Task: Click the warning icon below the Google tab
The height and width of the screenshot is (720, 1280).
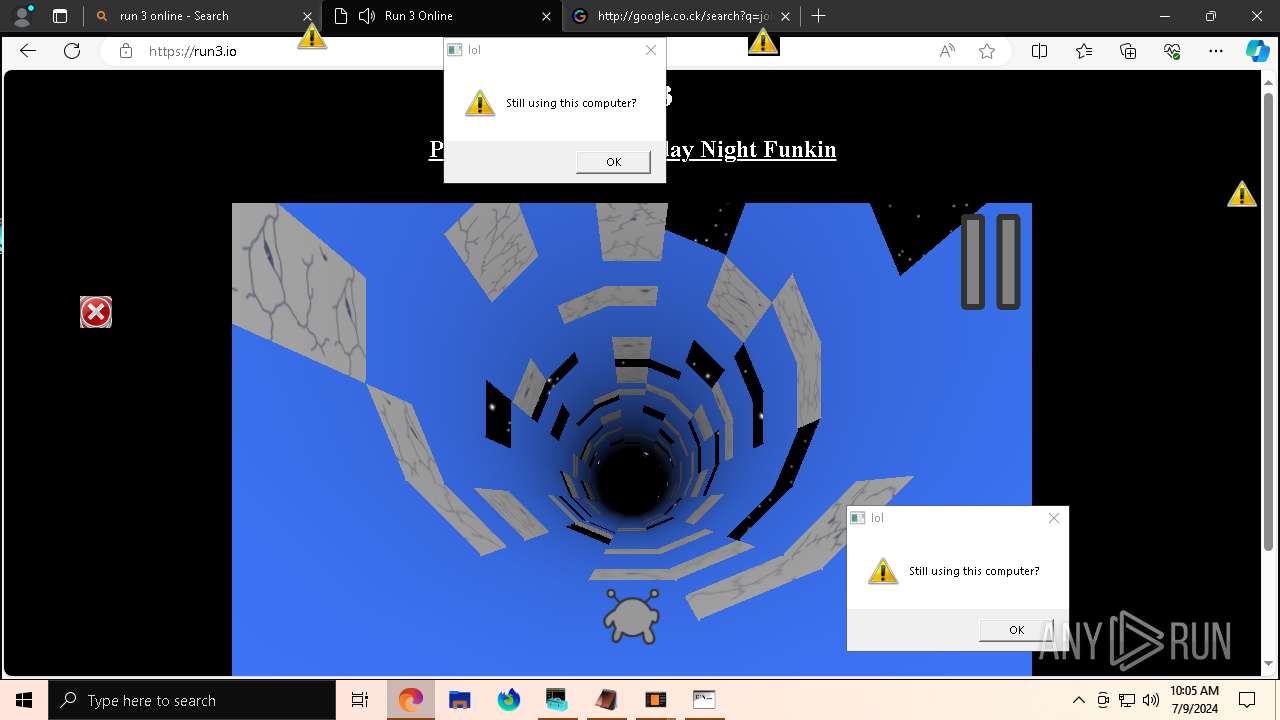Action: [763, 41]
